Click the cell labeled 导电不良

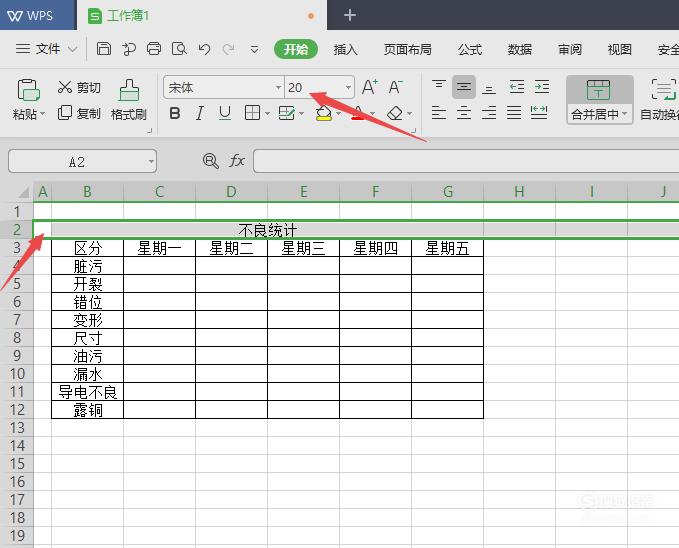pos(87,392)
